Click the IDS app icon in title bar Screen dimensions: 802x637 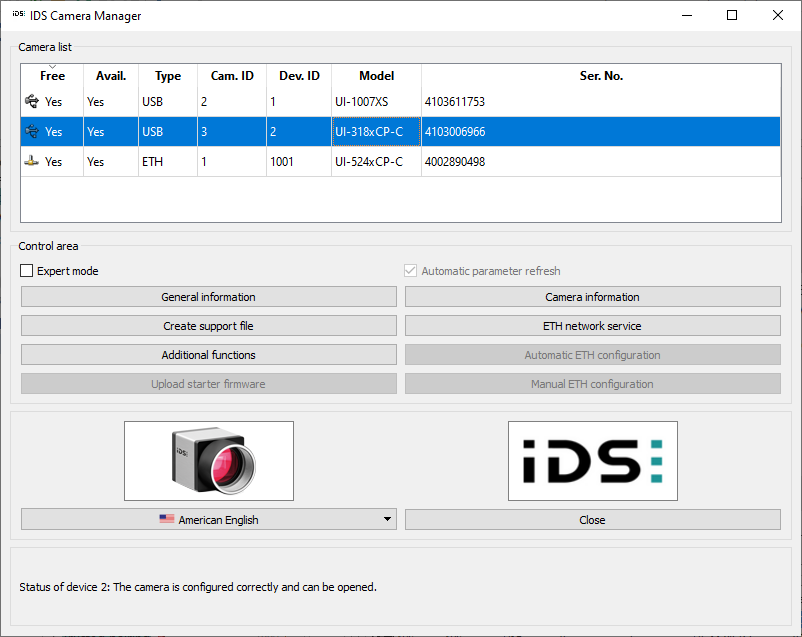pos(19,14)
